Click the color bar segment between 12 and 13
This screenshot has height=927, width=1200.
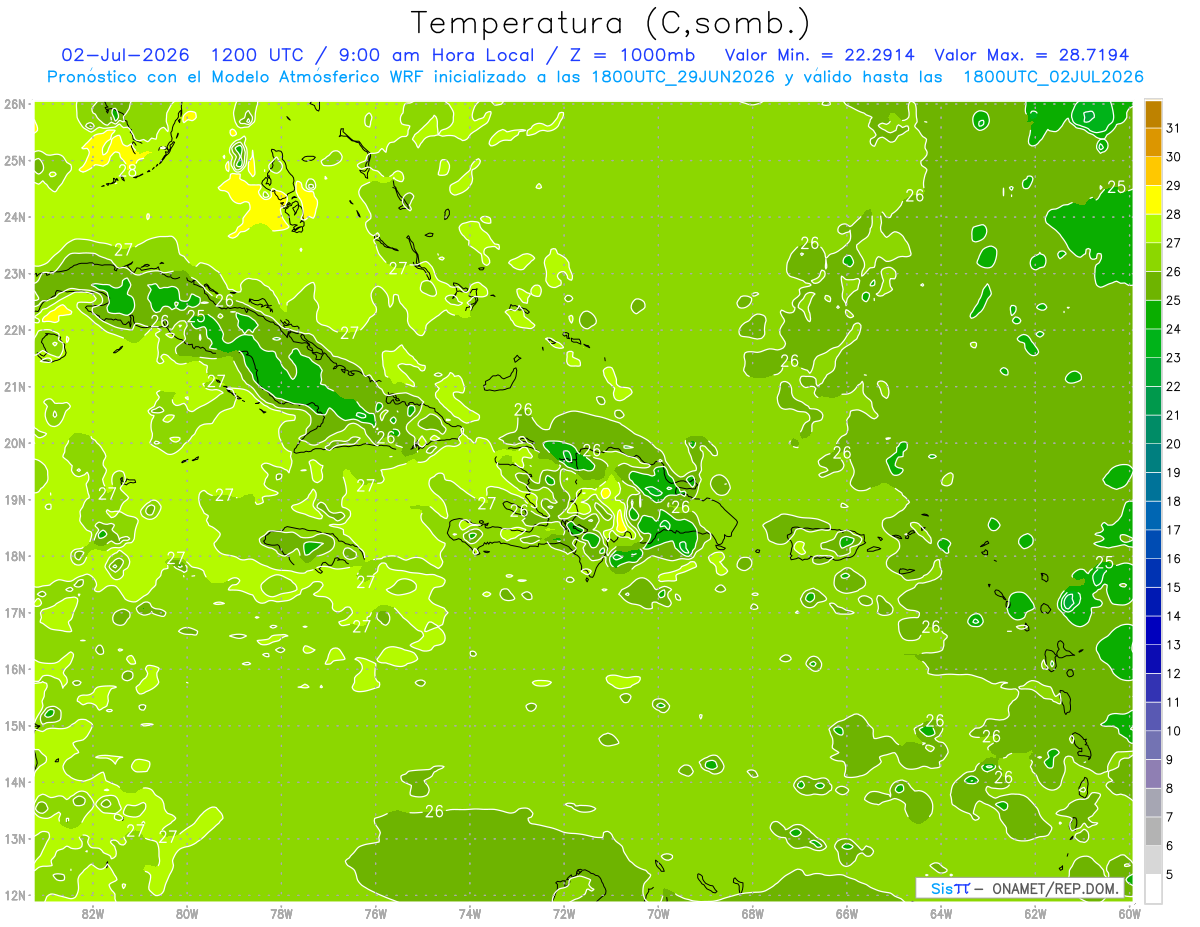[x=1153, y=660]
